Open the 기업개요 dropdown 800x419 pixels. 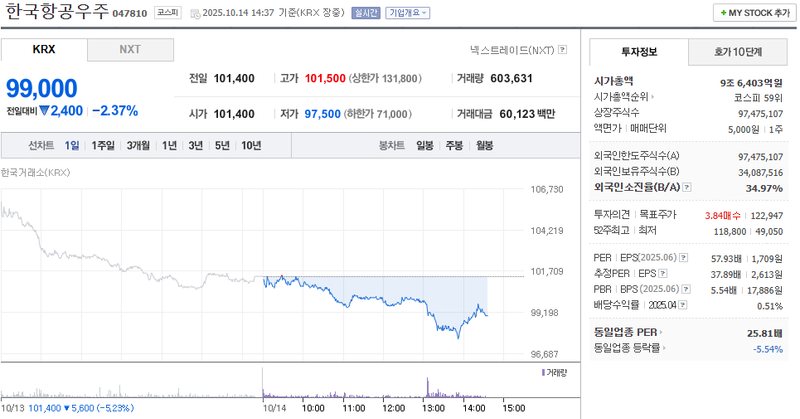pos(407,13)
